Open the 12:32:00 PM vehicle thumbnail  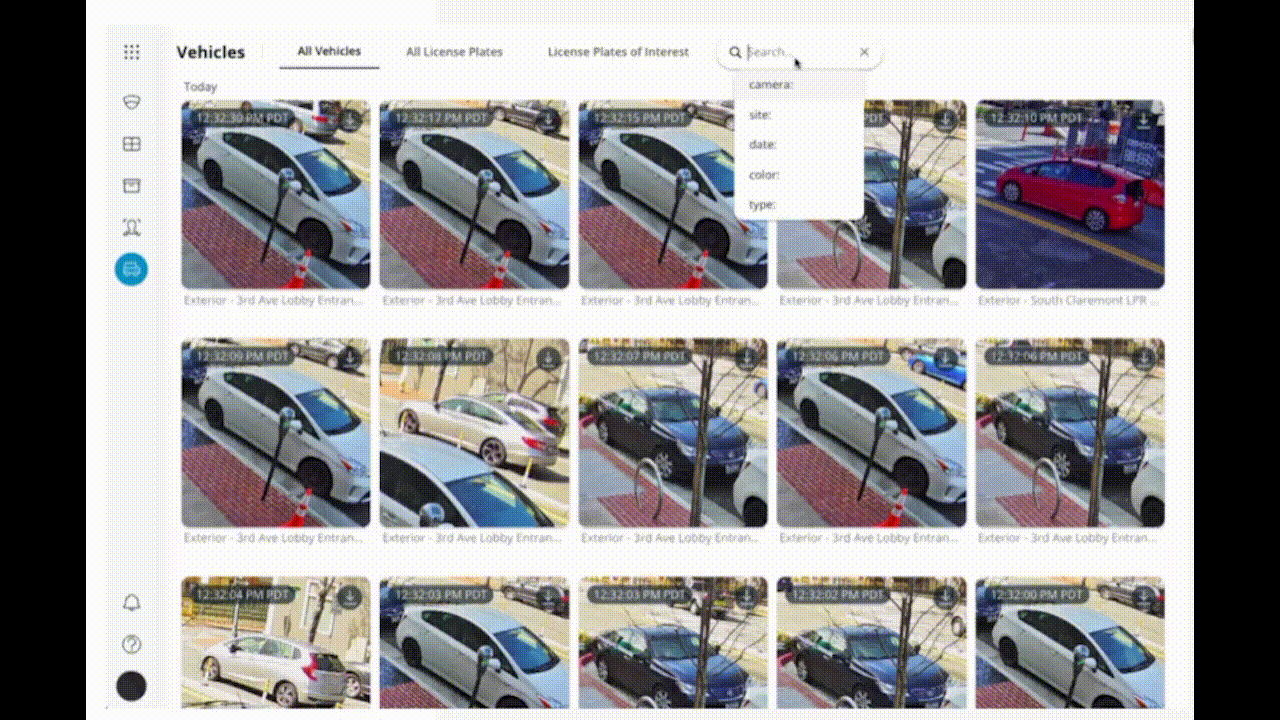pos(1070,642)
